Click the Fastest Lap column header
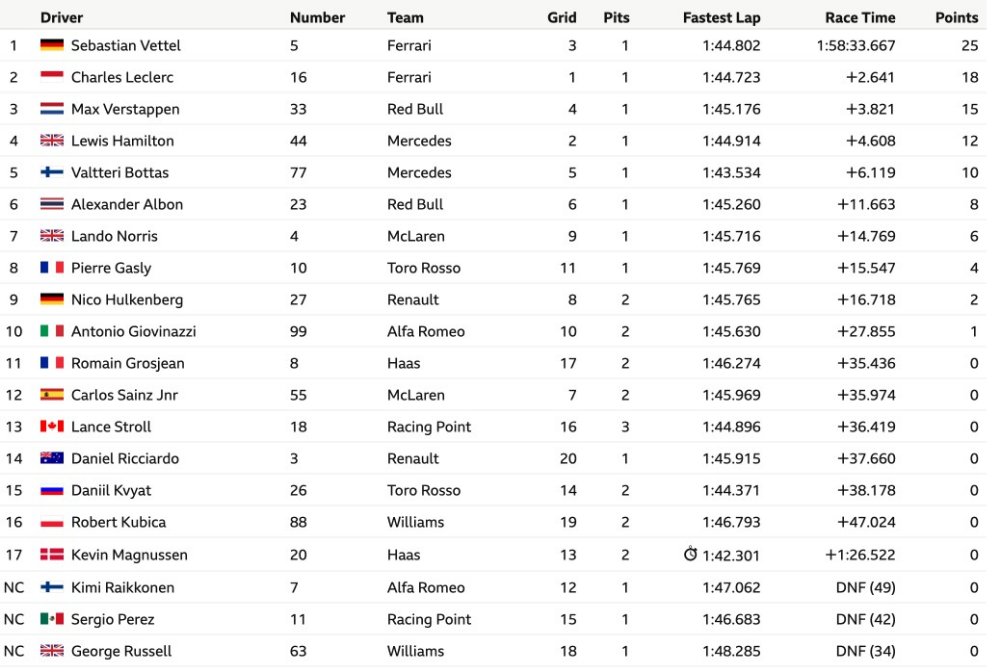The image size is (1000, 672). click(x=721, y=17)
